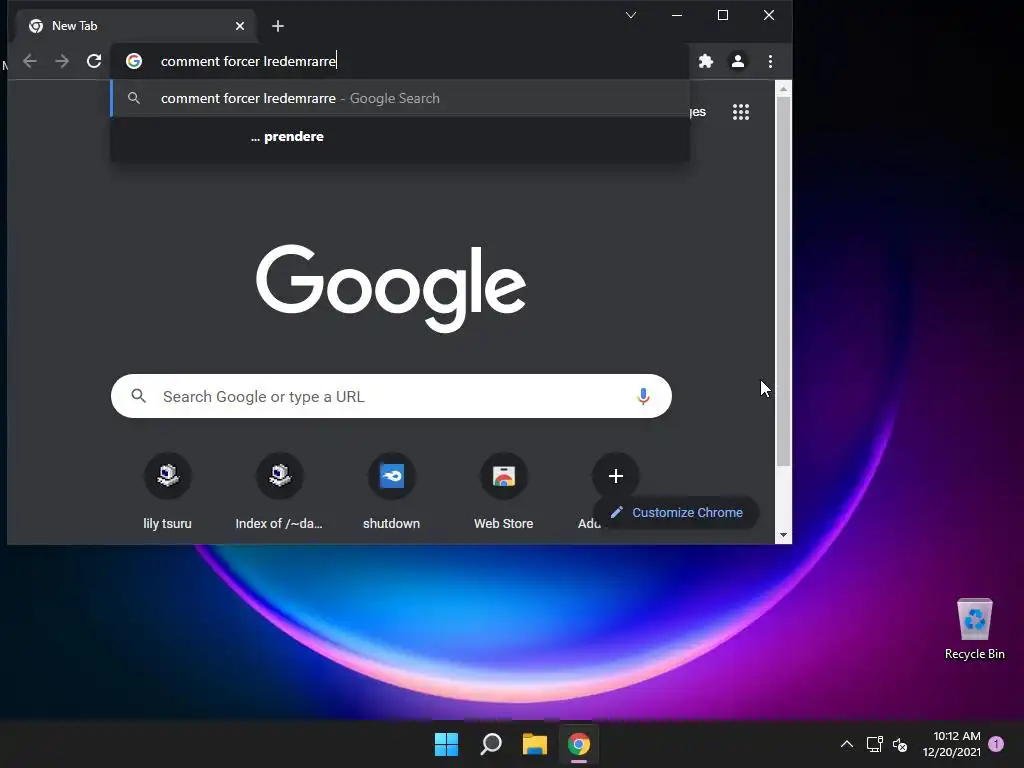
Task: Reload the page with the refresh icon
Action: pyautogui.click(x=94, y=61)
